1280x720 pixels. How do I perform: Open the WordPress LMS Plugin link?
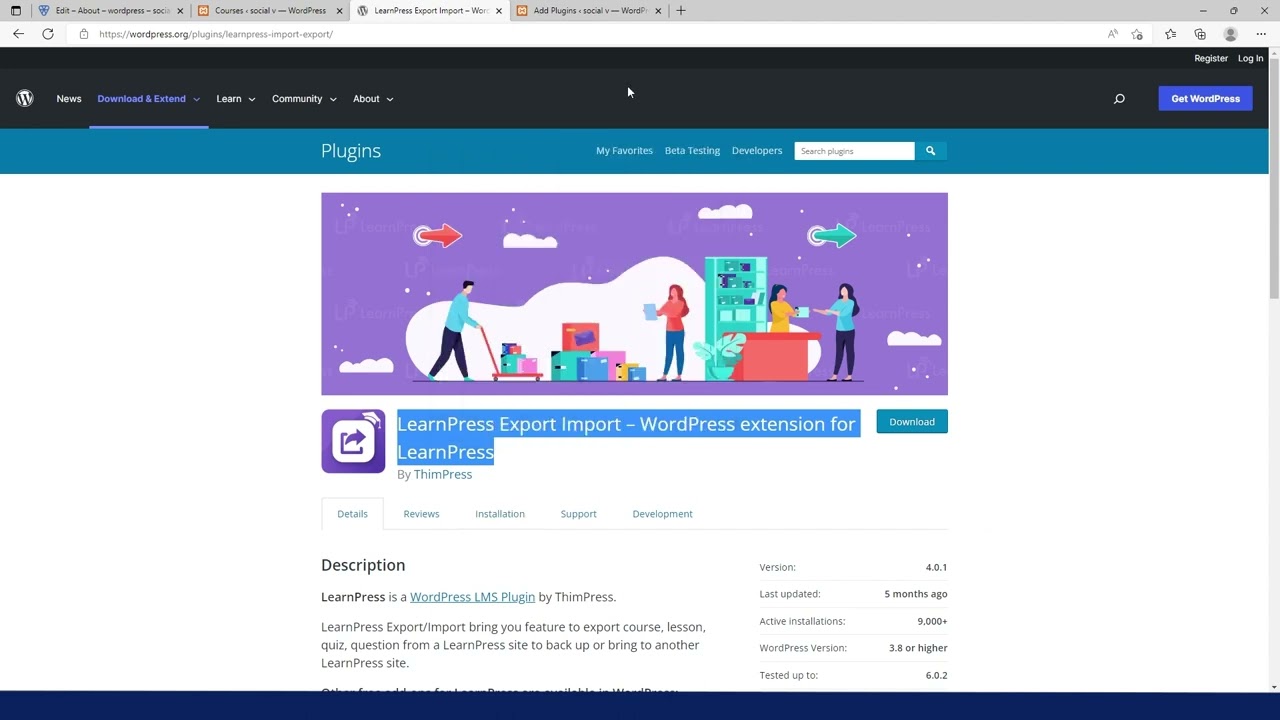(x=472, y=597)
